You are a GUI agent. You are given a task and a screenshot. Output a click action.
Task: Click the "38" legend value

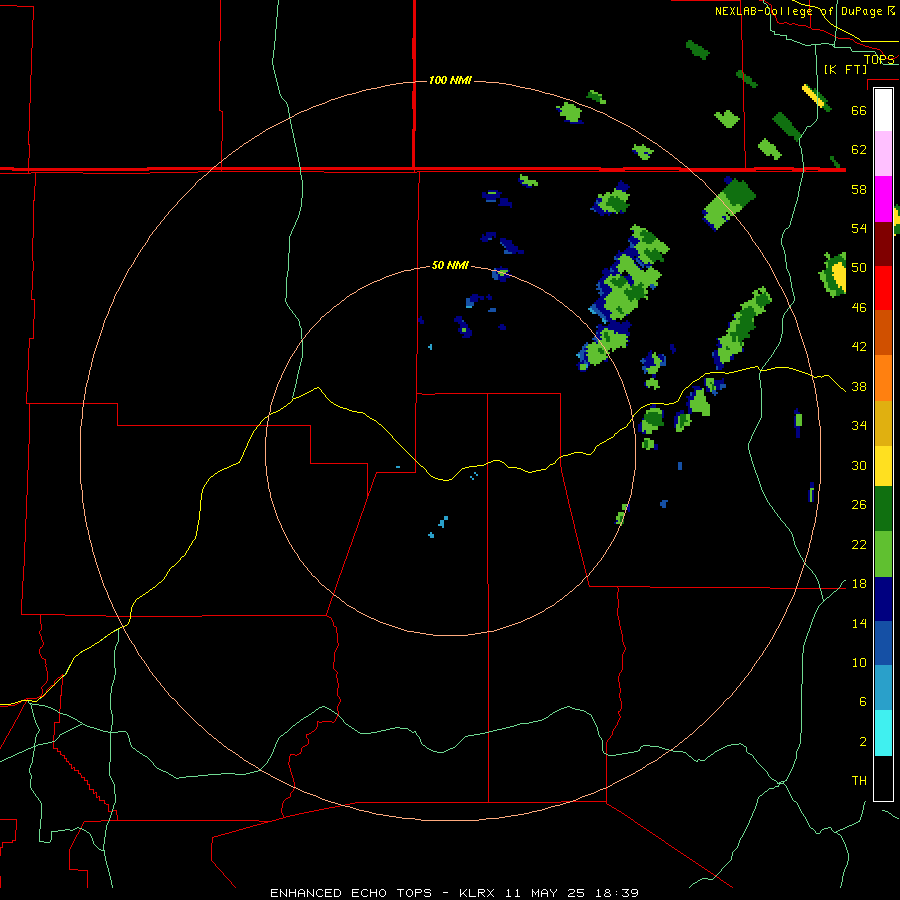coord(859,387)
